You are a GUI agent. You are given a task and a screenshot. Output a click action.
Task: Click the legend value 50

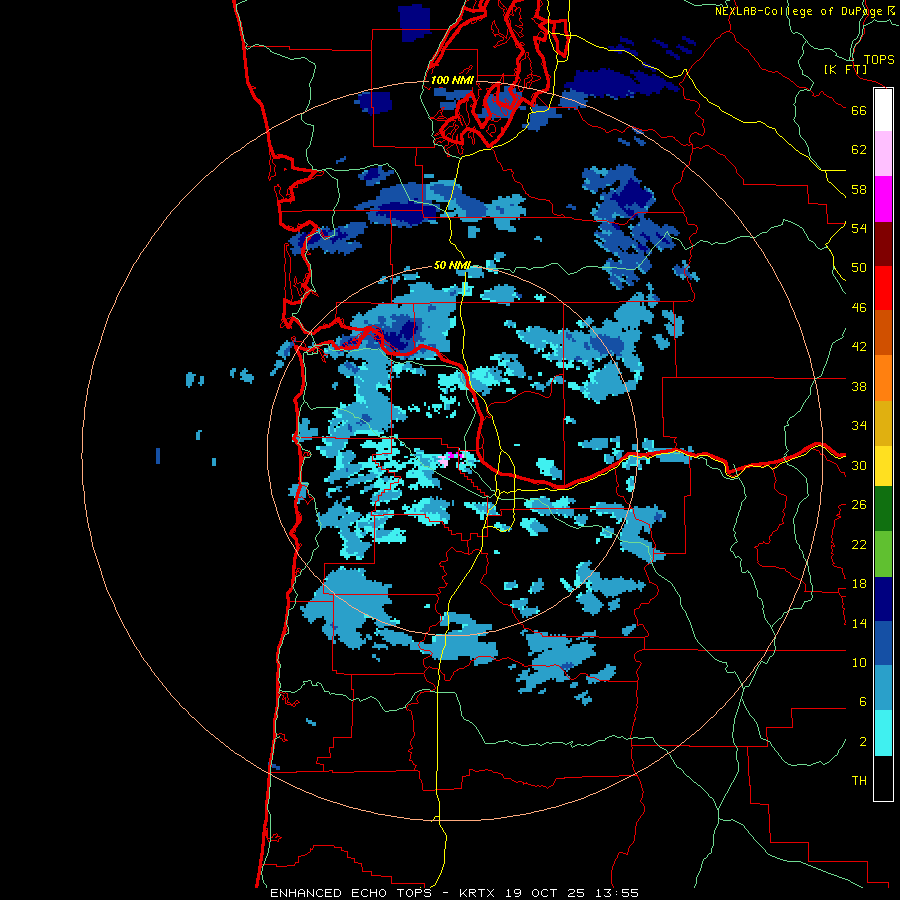859,268
